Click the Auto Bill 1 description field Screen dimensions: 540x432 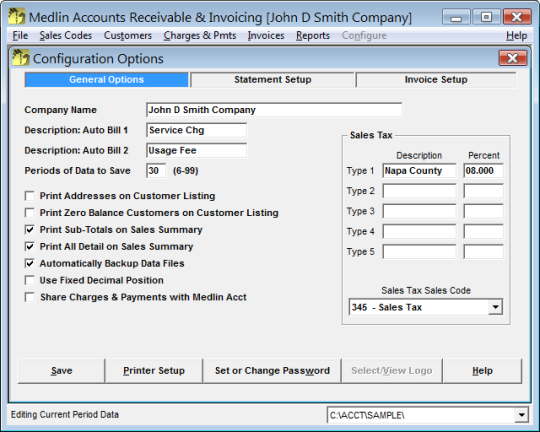[196, 130]
